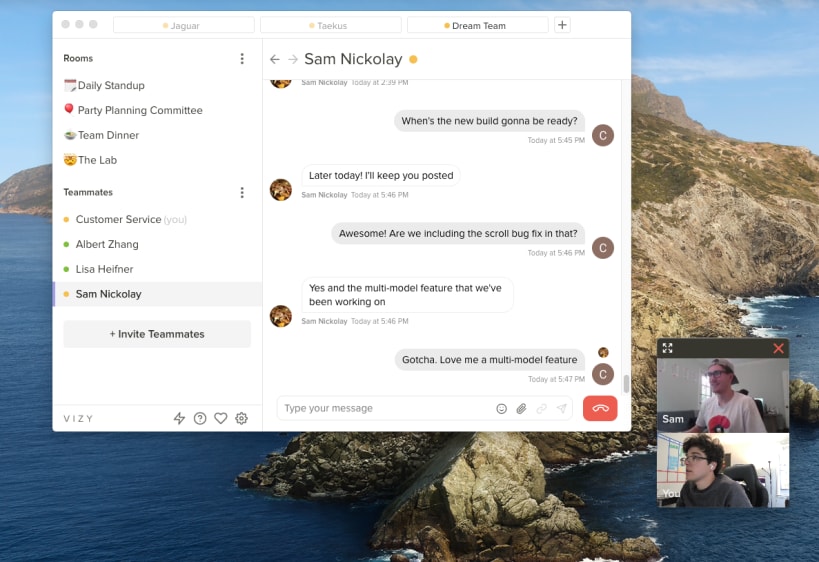The width and height of the screenshot is (819, 562).
Task: Click the Invite Teammates button
Action: point(157,334)
